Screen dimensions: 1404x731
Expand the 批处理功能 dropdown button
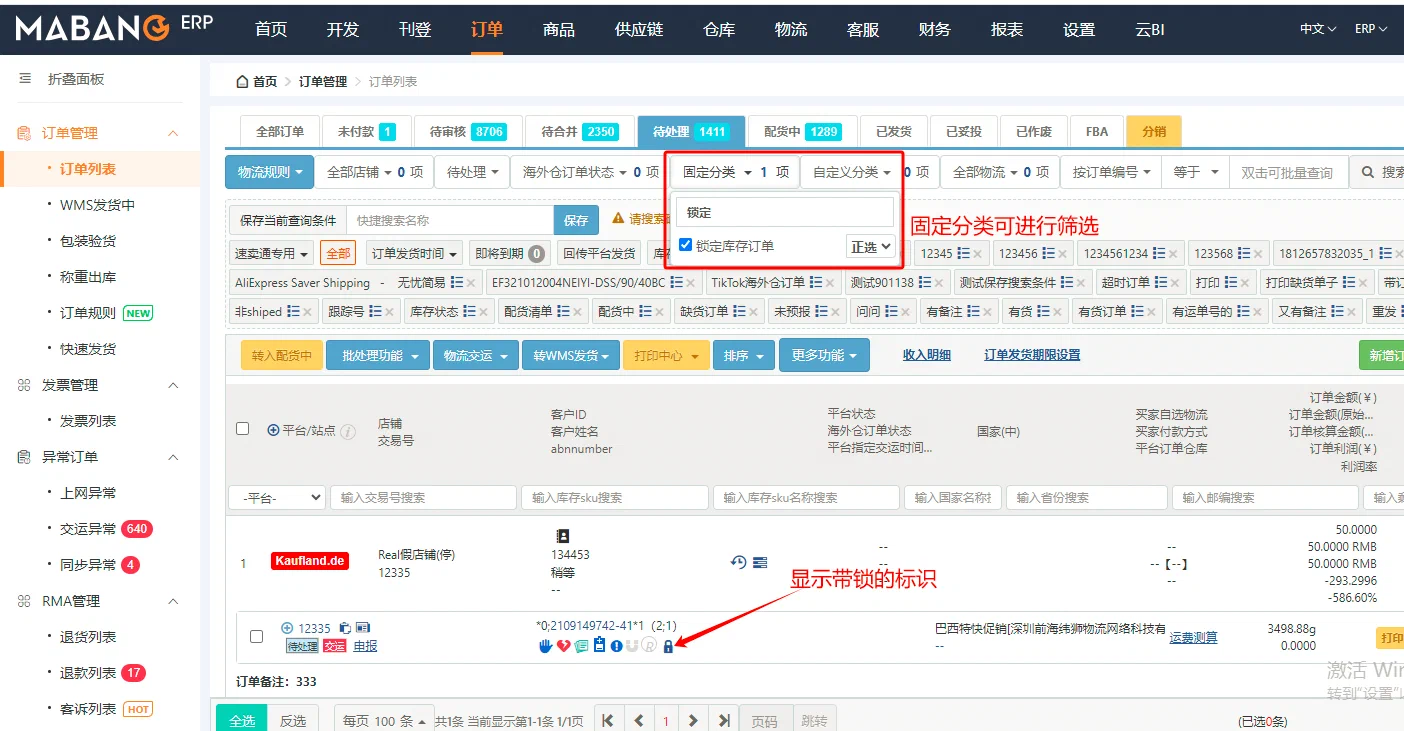[x=378, y=355]
